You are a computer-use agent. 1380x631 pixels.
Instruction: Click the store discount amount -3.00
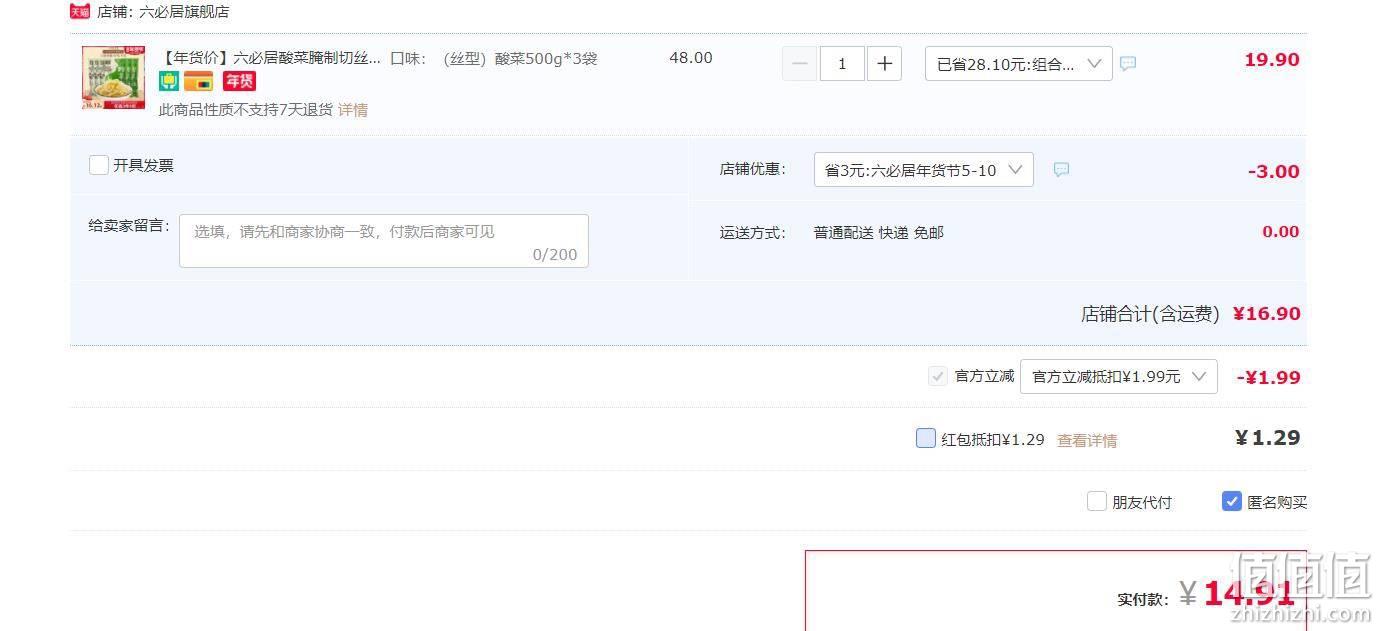(x=1274, y=172)
